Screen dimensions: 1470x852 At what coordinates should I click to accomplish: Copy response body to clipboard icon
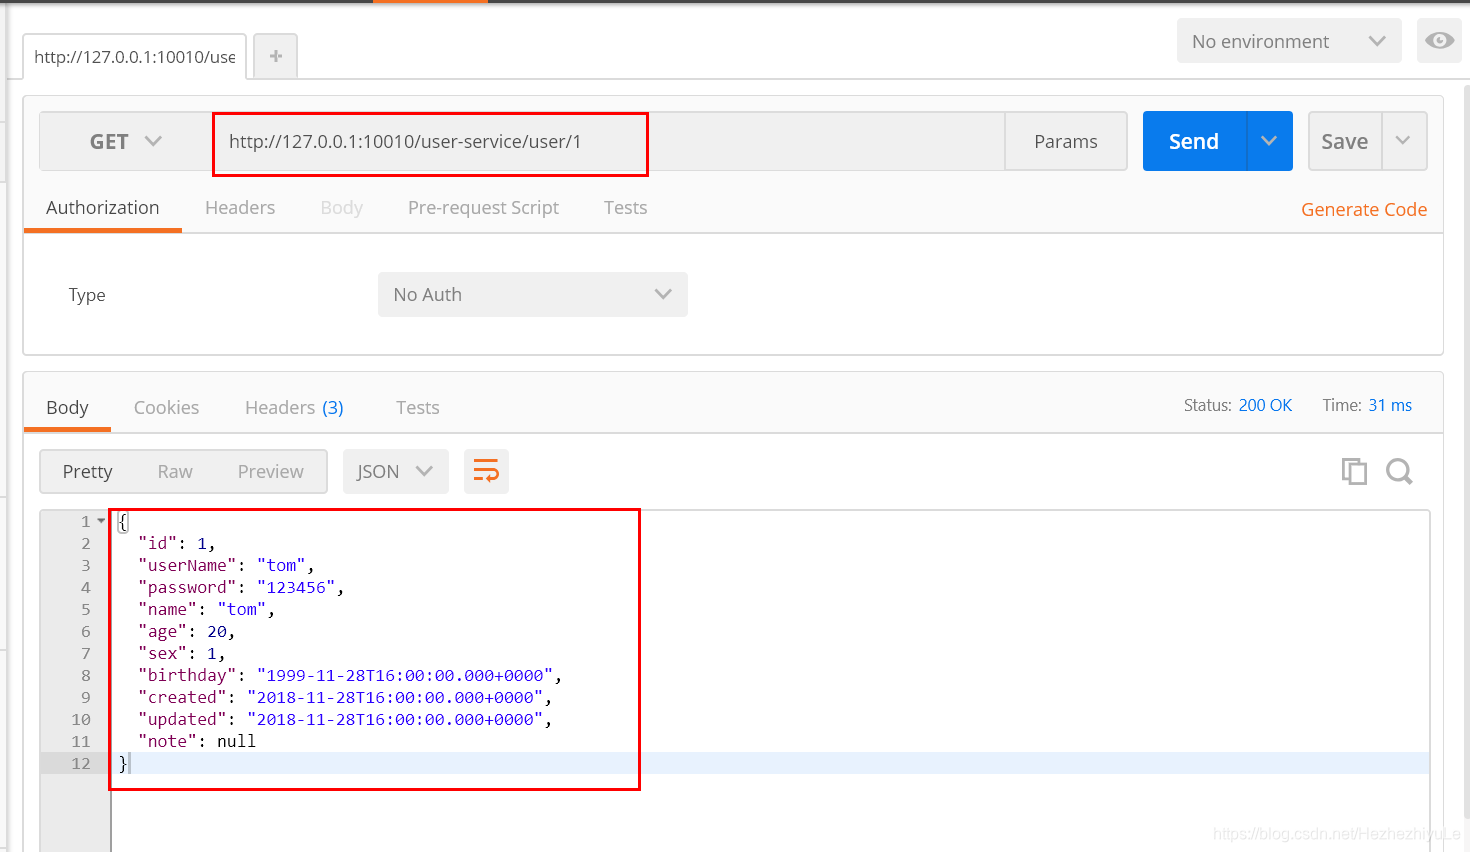click(x=1354, y=471)
